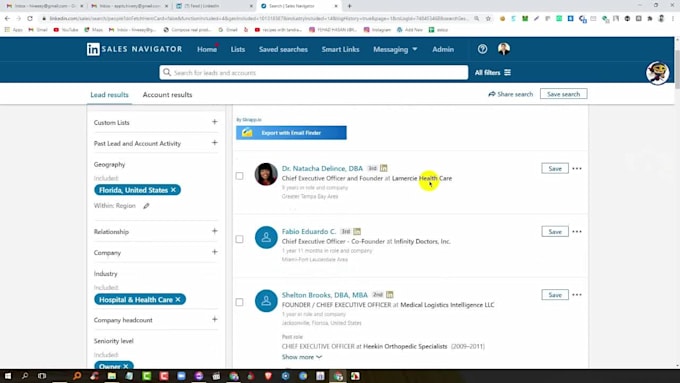Open the help question mark icon
The height and width of the screenshot is (383, 680).
point(482,49)
